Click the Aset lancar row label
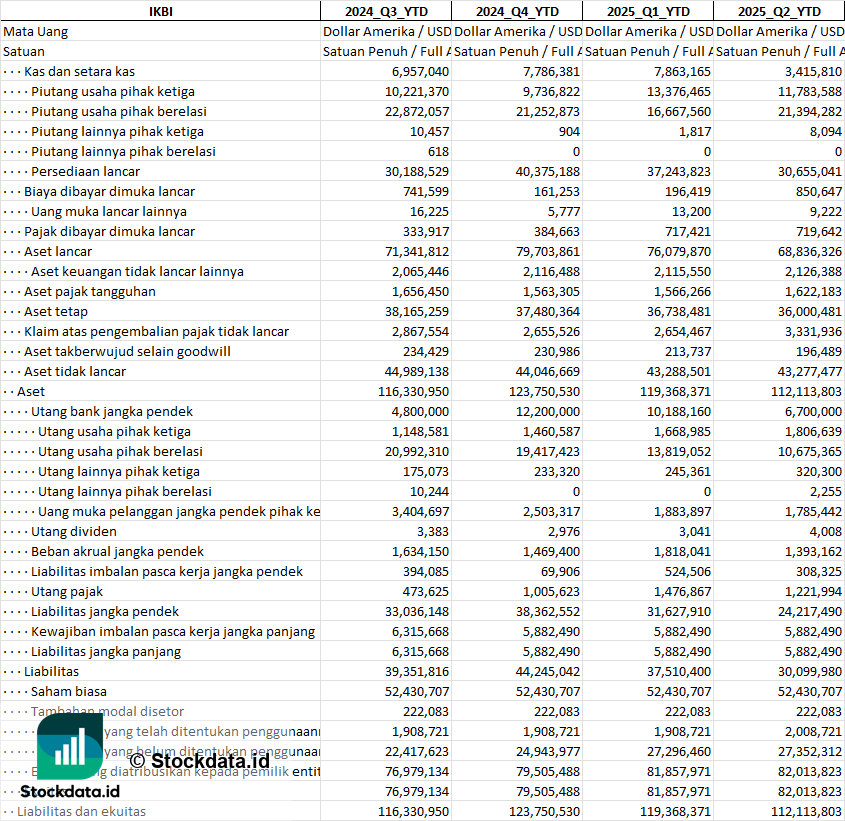 [x=58, y=251]
